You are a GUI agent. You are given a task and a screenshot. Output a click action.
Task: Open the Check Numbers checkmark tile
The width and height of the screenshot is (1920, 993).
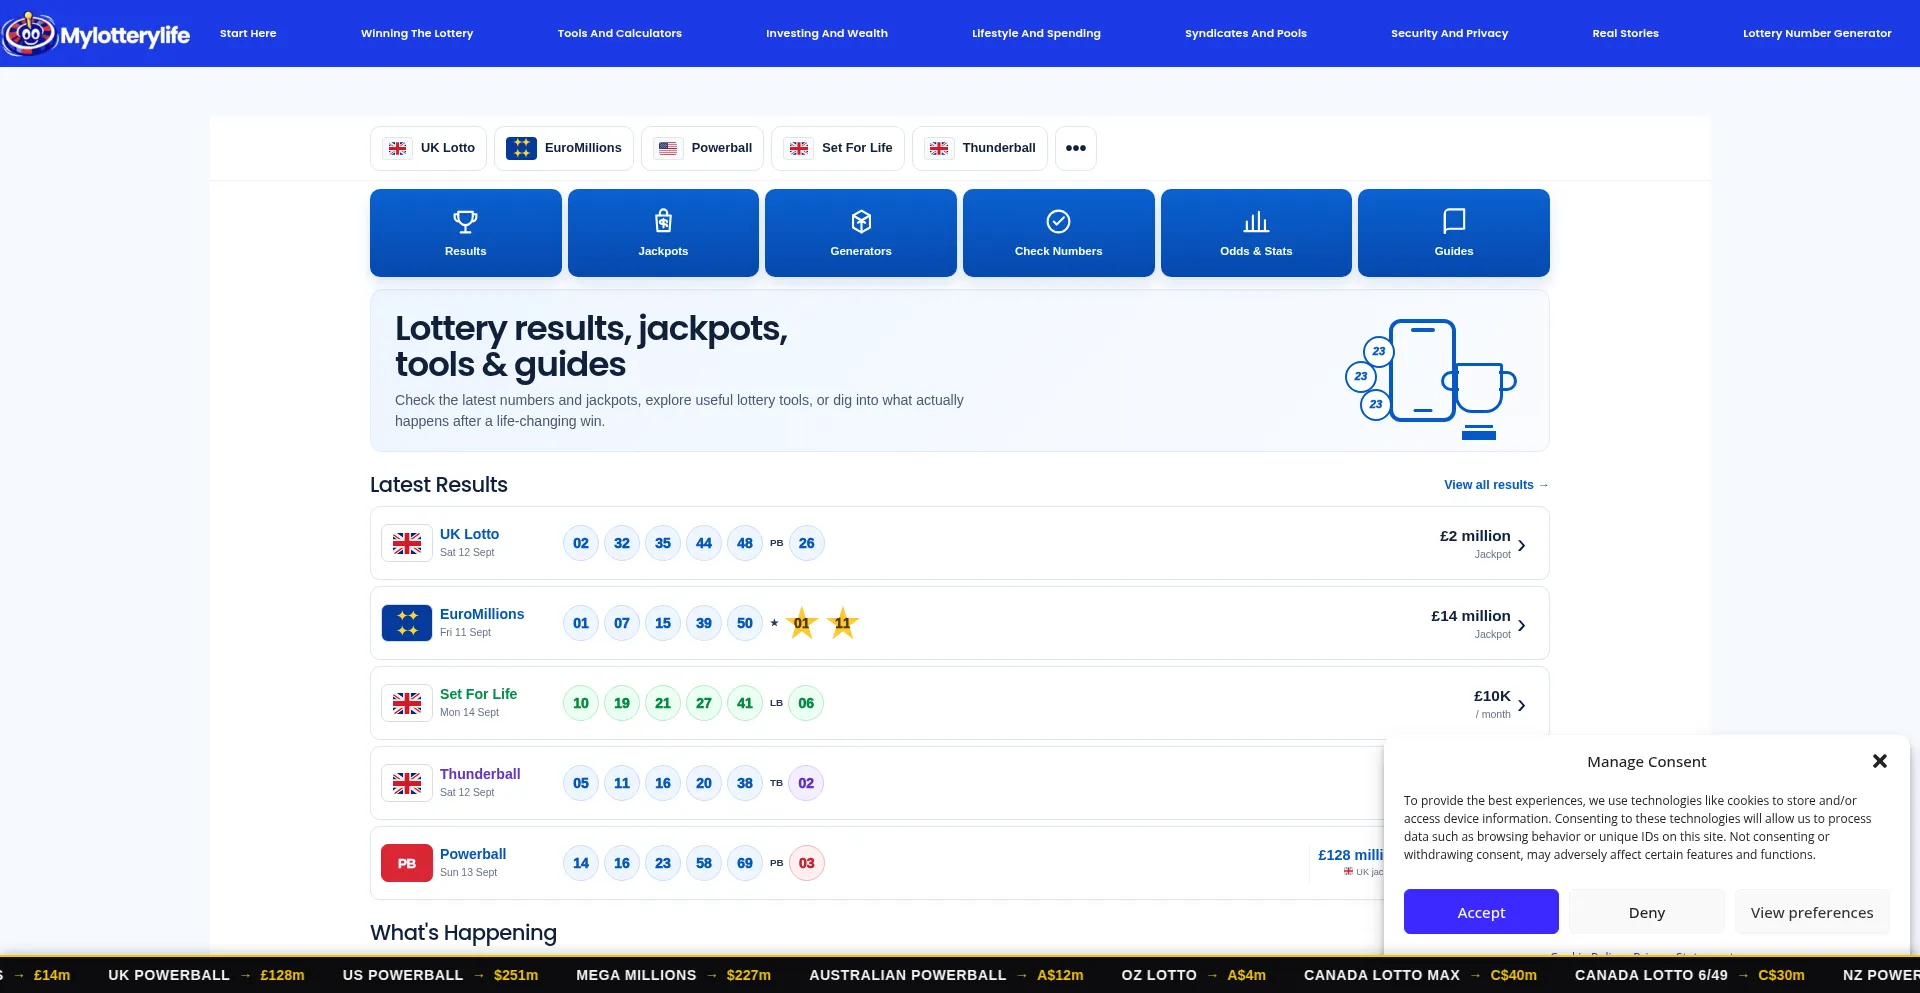click(x=1058, y=233)
